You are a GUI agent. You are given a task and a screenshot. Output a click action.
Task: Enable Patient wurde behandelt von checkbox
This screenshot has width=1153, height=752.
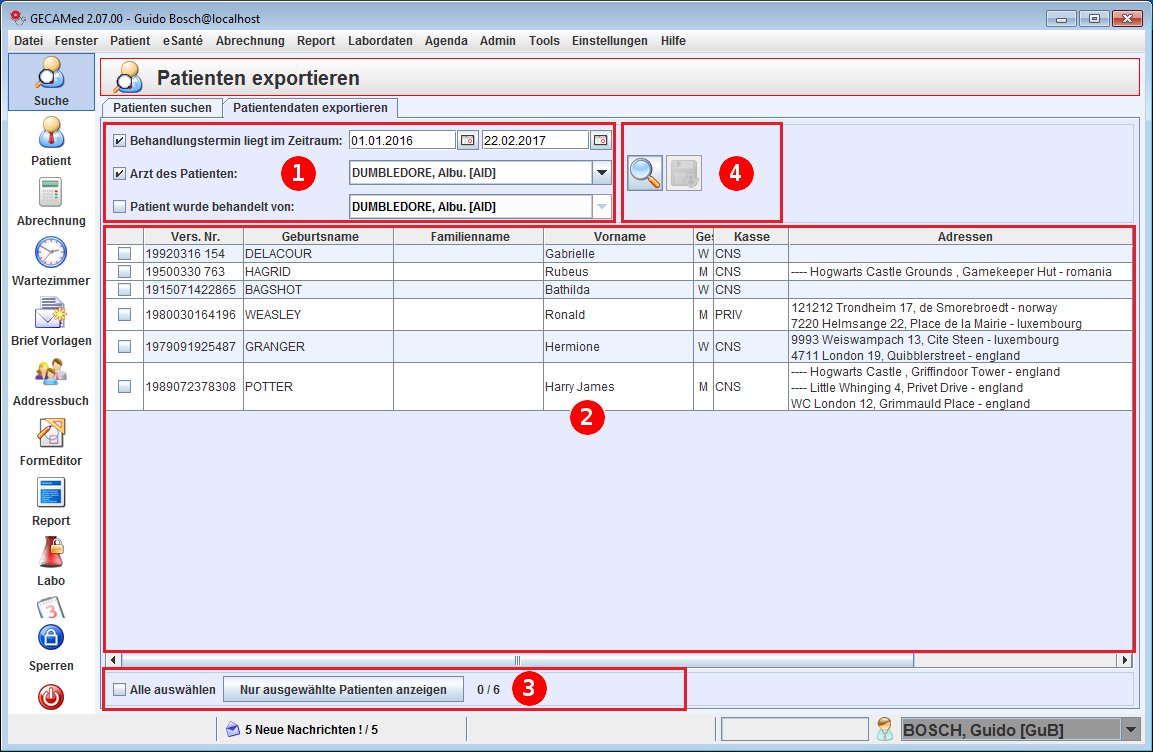pos(120,207)
